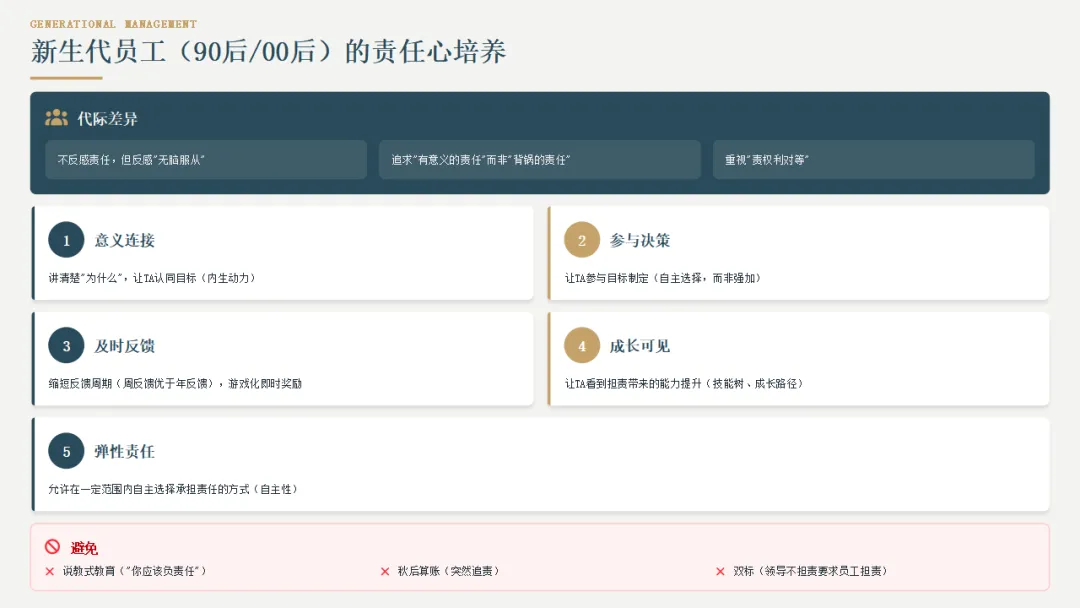The height and width of the screenshot is (608, 1080).
Task: Select the slide title 新生代员工的责任心培养
Action: tap(269, 52)
